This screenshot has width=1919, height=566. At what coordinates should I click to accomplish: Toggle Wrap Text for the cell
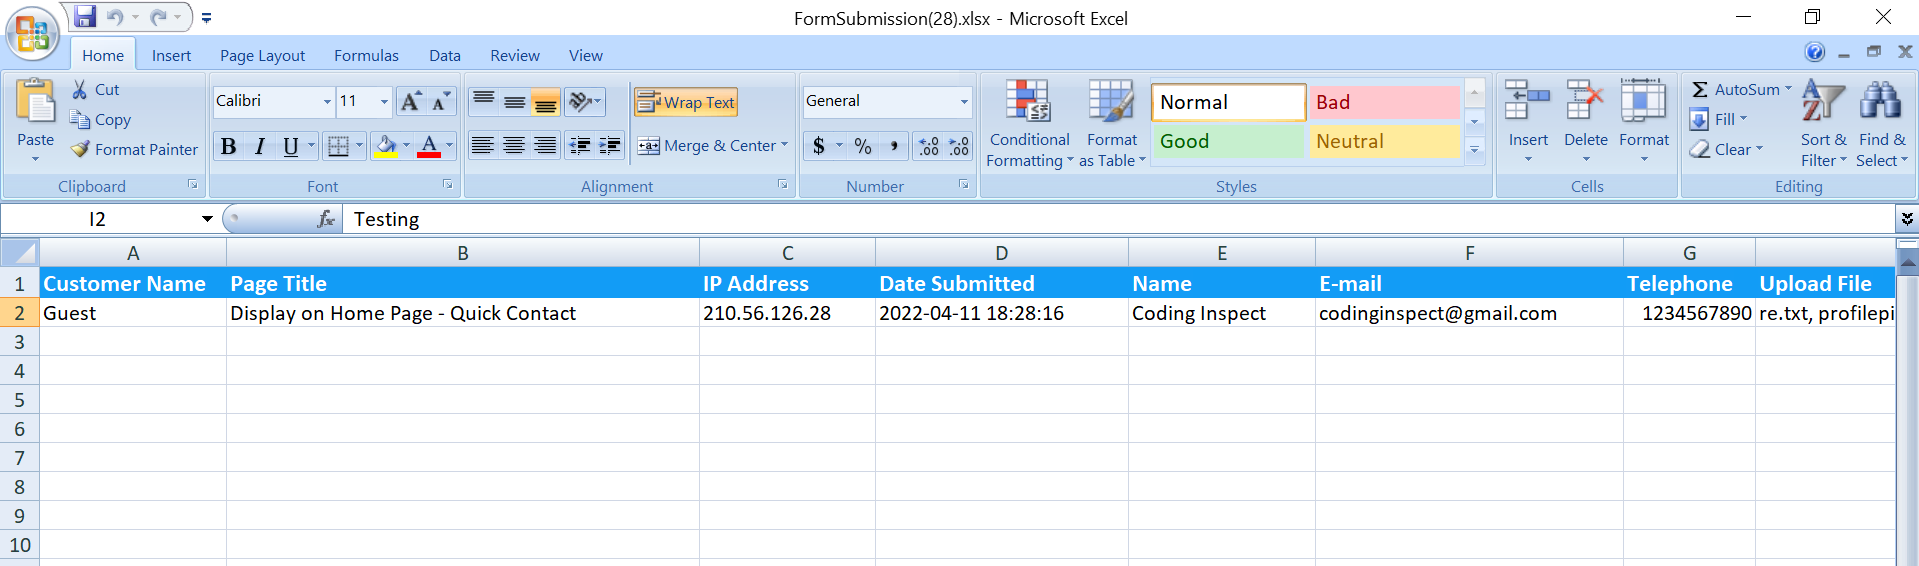pyautogui.click(x=686, y=102)
